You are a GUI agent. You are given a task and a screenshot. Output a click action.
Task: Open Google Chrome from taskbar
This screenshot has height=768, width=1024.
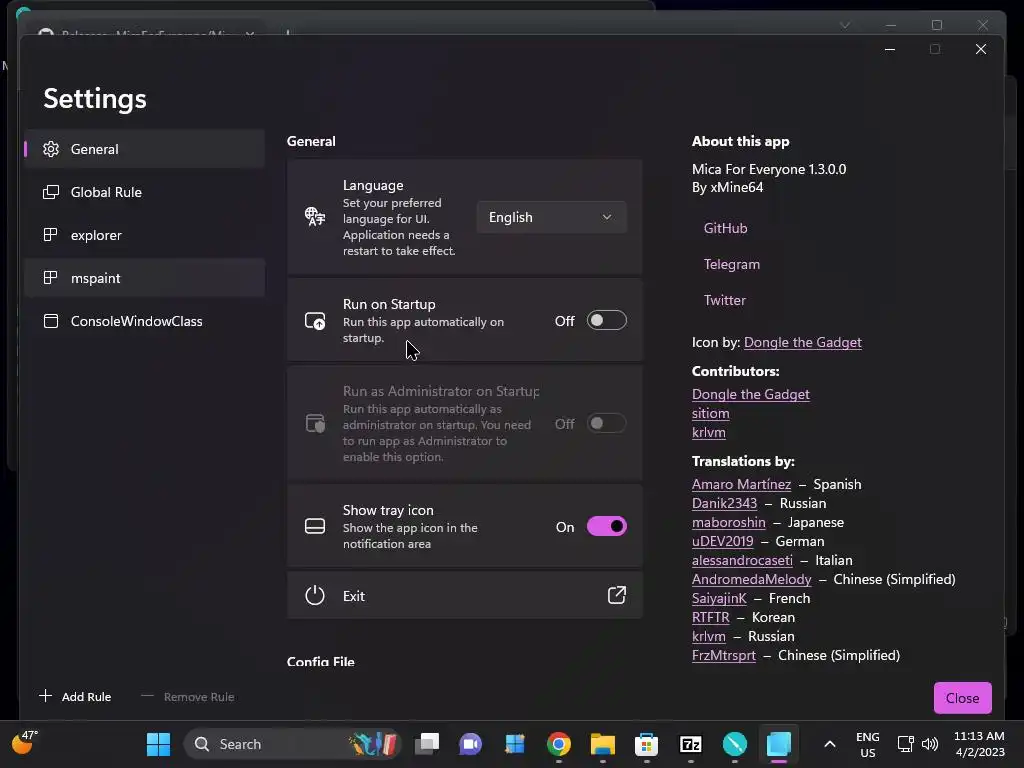(558, 744)
